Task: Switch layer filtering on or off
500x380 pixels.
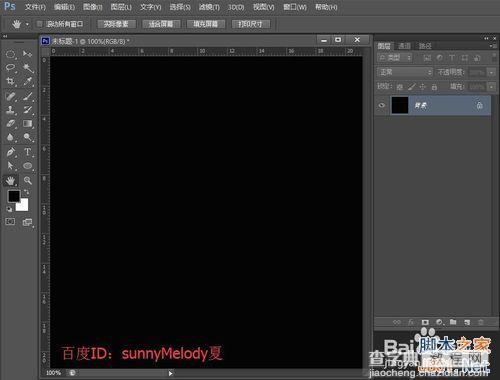Action: coord(494,58)
